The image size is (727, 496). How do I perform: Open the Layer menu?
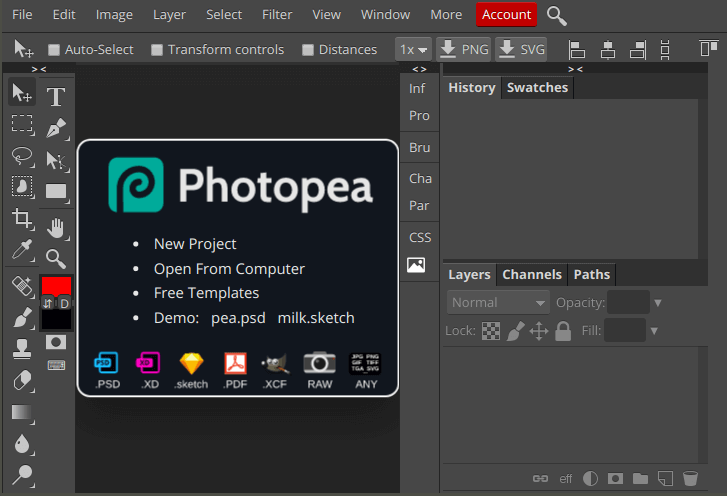pyautogui.click(x=169, y=15)
